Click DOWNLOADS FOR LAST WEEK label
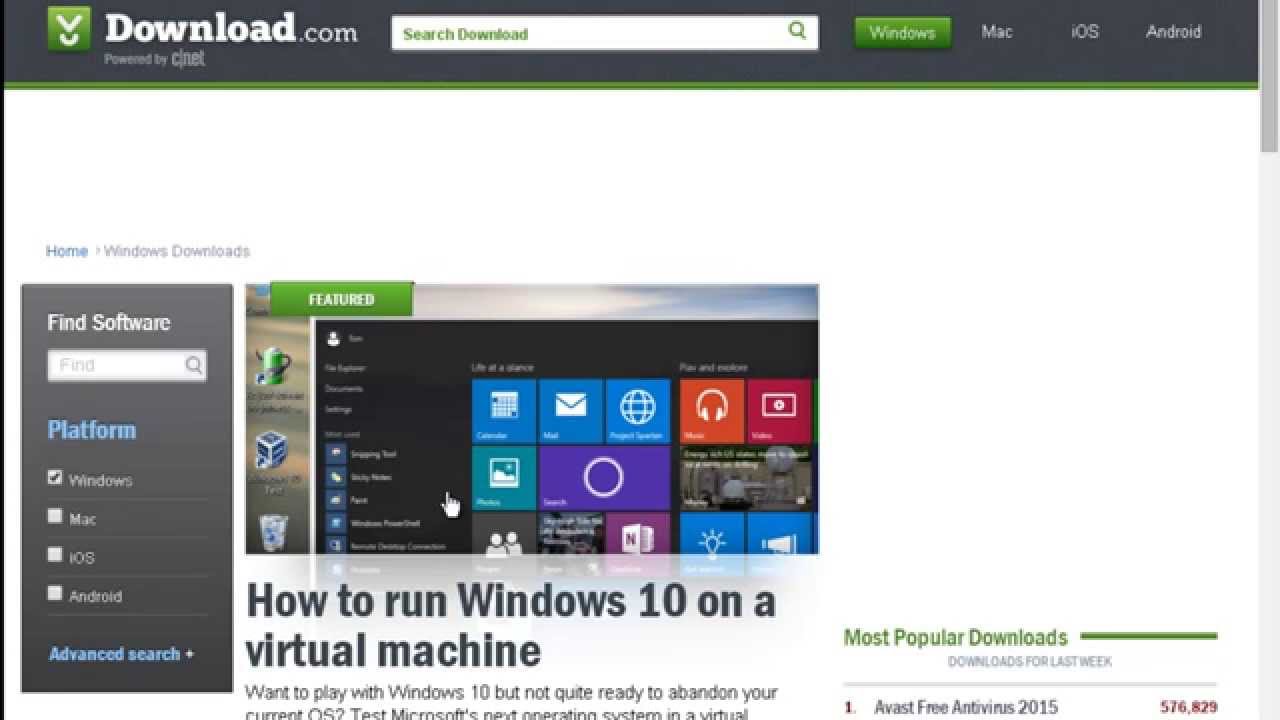This screenshot has height=720, width=1280. 1030,662
